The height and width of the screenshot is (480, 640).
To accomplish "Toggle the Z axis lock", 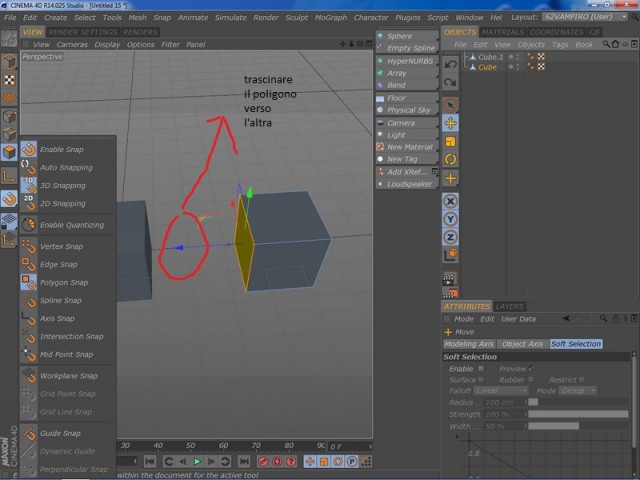I will tap(450, 237).
